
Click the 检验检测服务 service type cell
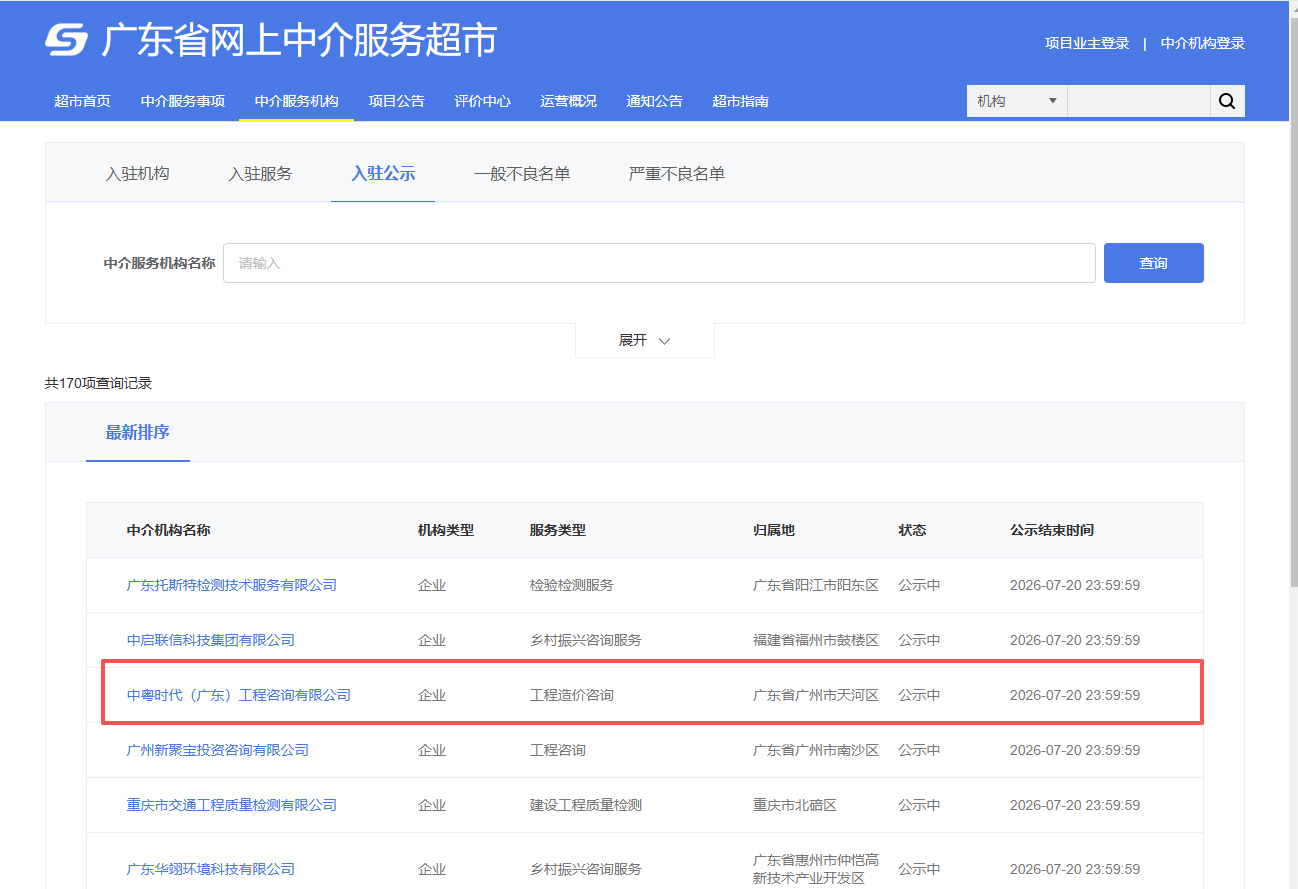coord(572,585)
